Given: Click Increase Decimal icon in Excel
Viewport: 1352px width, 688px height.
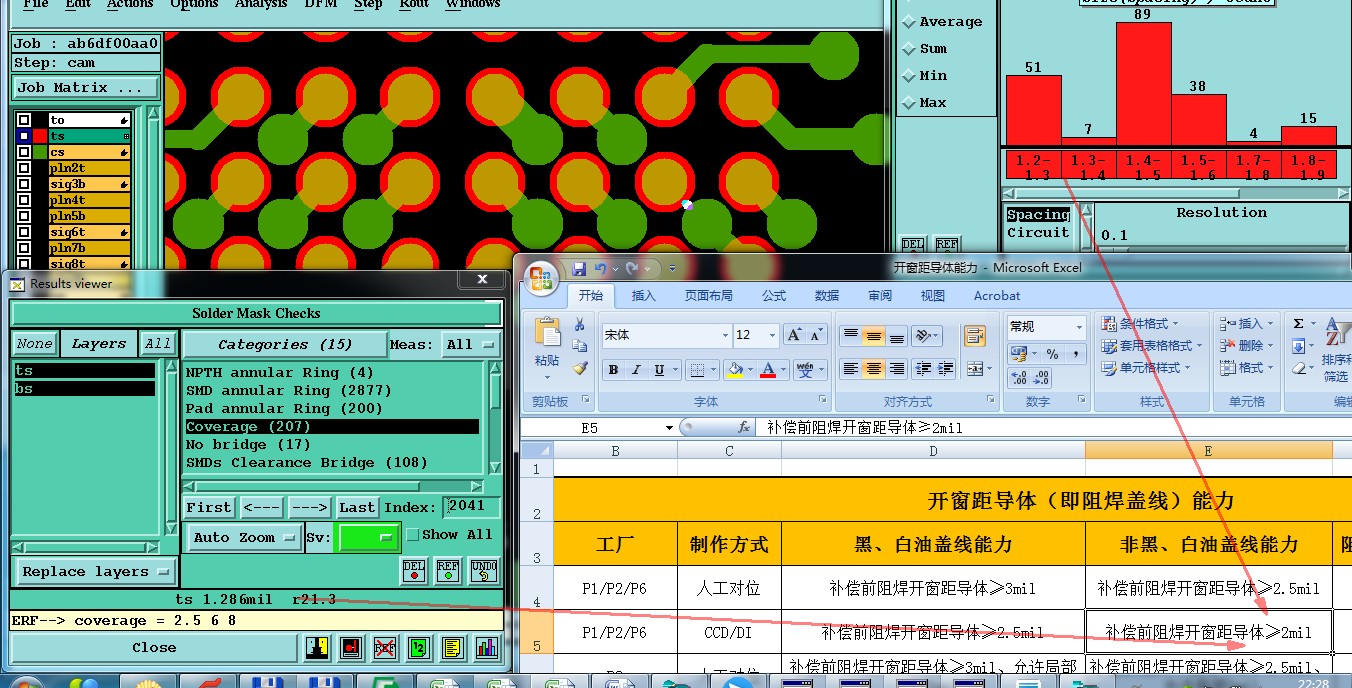Looking at the screenshot, I should click(1019, 378).
